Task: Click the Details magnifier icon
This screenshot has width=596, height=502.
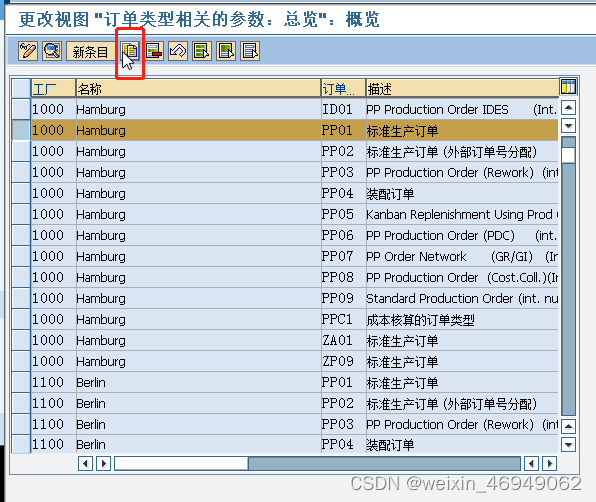Action: (52, 51)
